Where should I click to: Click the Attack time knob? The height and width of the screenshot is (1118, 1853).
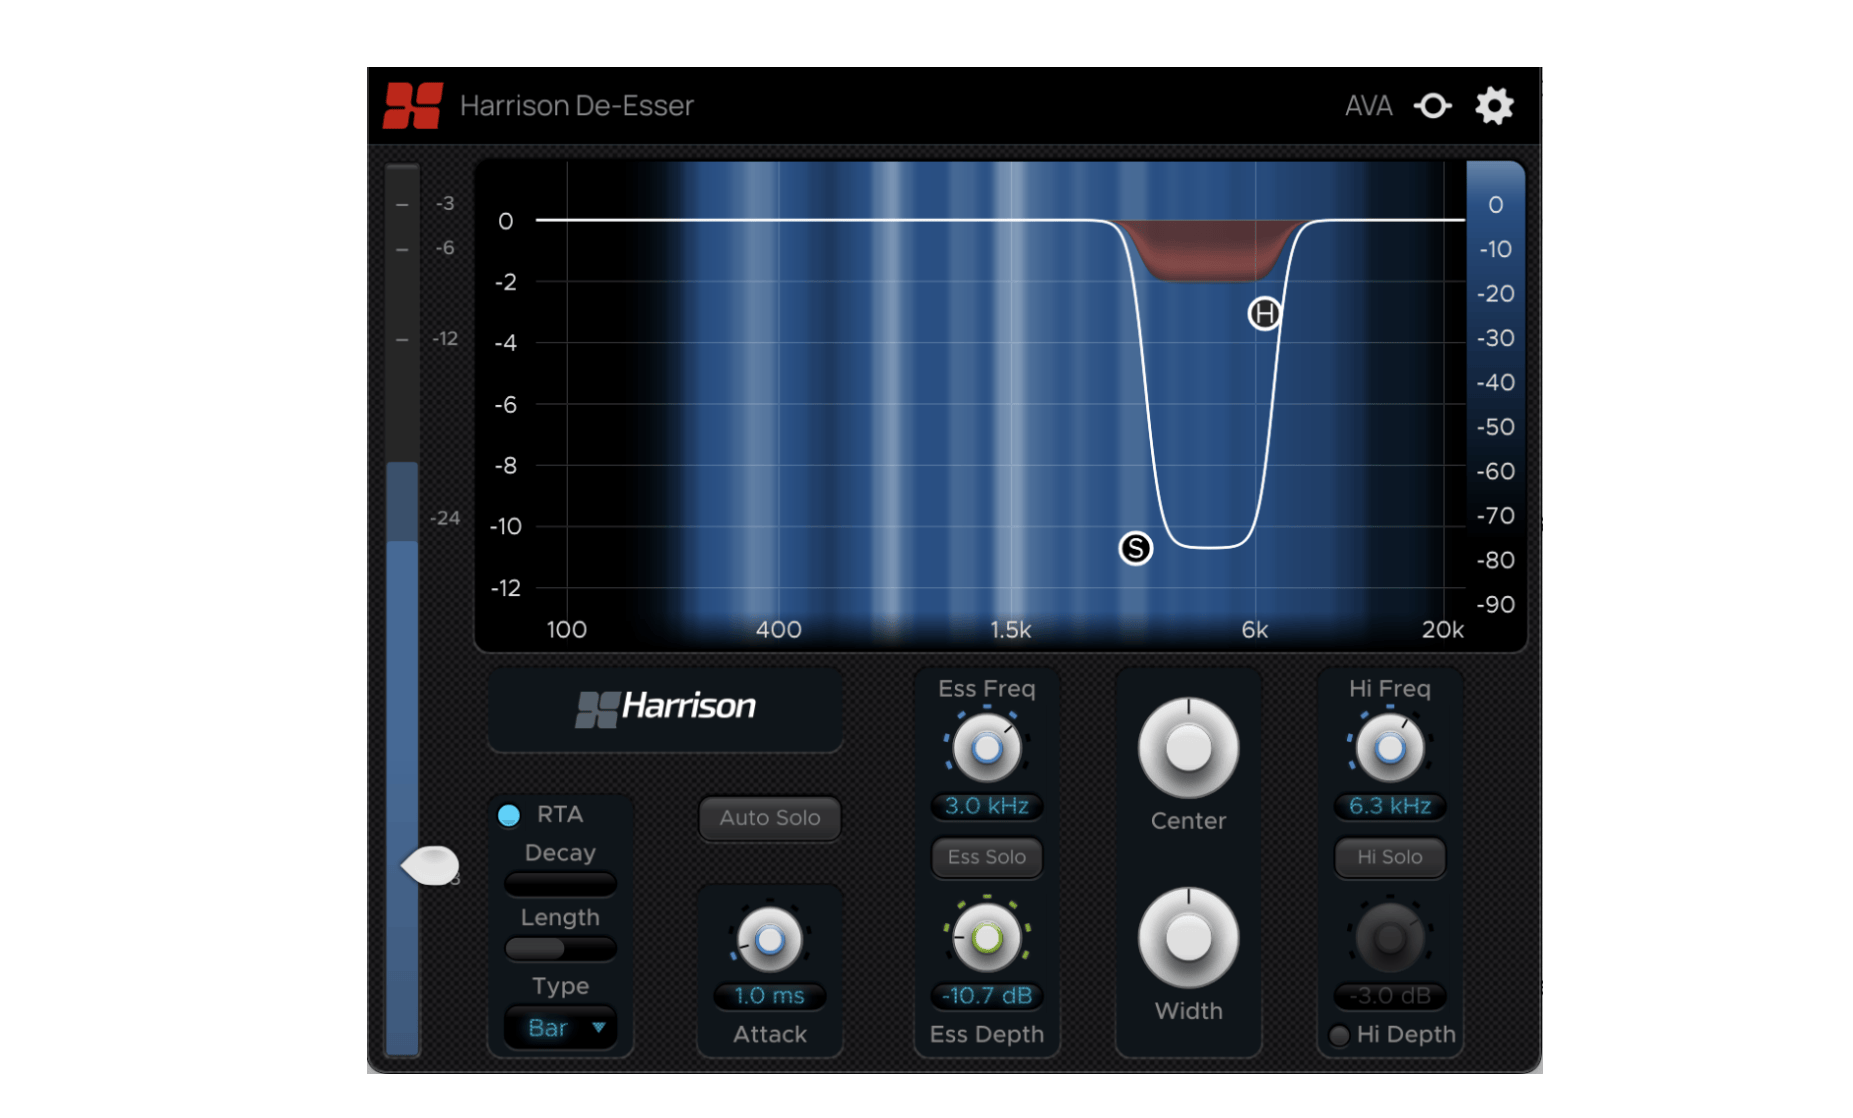769,941
